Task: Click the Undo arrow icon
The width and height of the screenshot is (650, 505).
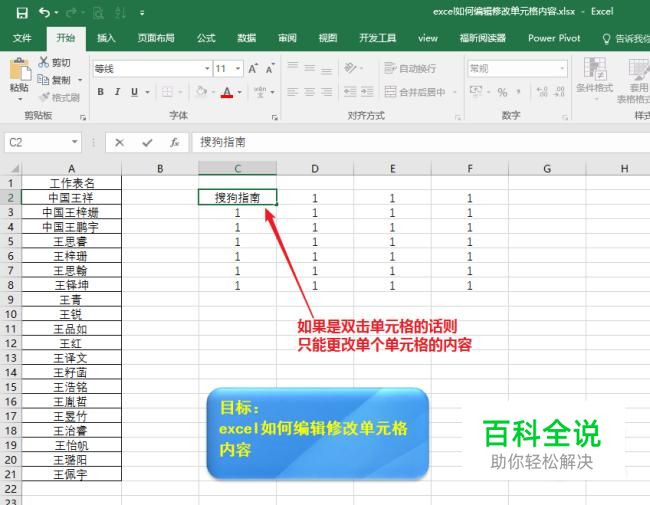Action: pos(44,12)
